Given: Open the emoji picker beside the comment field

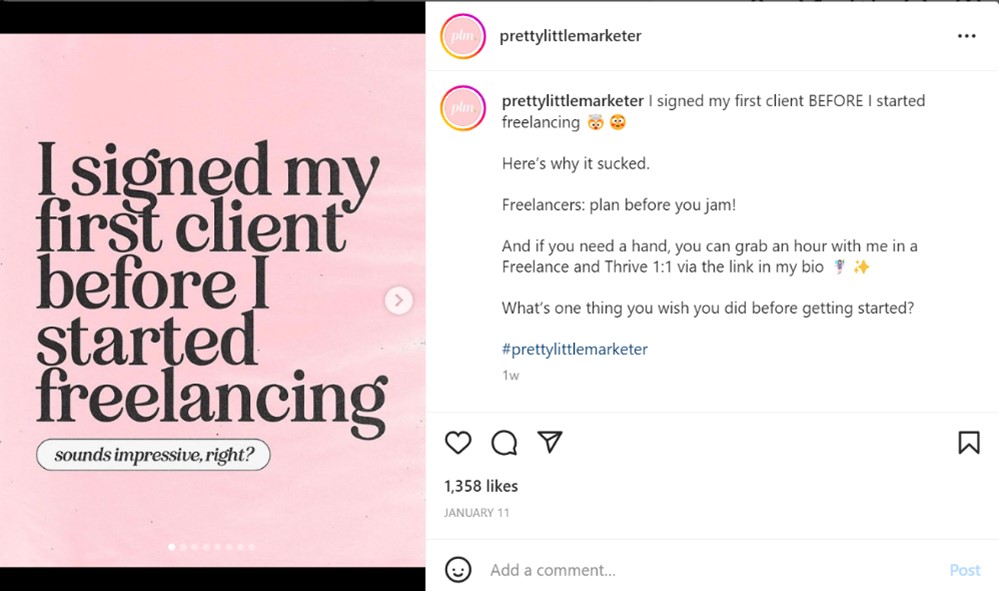Looking at the screenshot, I should (x=459, y=570).
